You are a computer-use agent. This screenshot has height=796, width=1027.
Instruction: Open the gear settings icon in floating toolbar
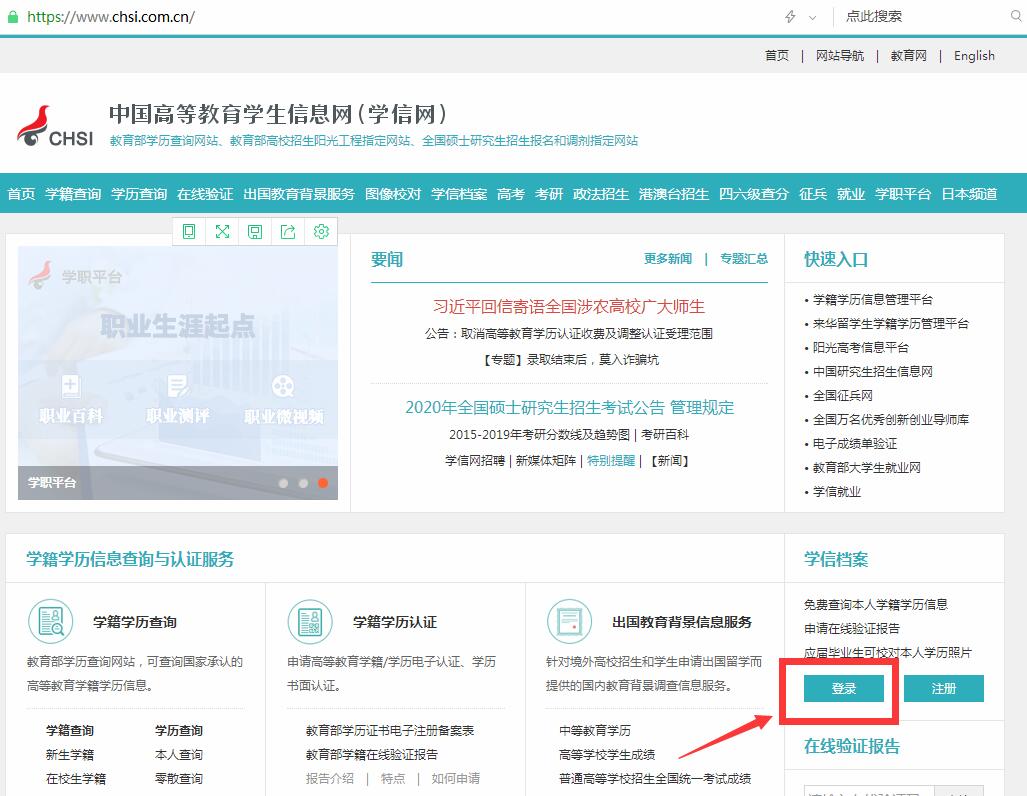pos(321,231)
